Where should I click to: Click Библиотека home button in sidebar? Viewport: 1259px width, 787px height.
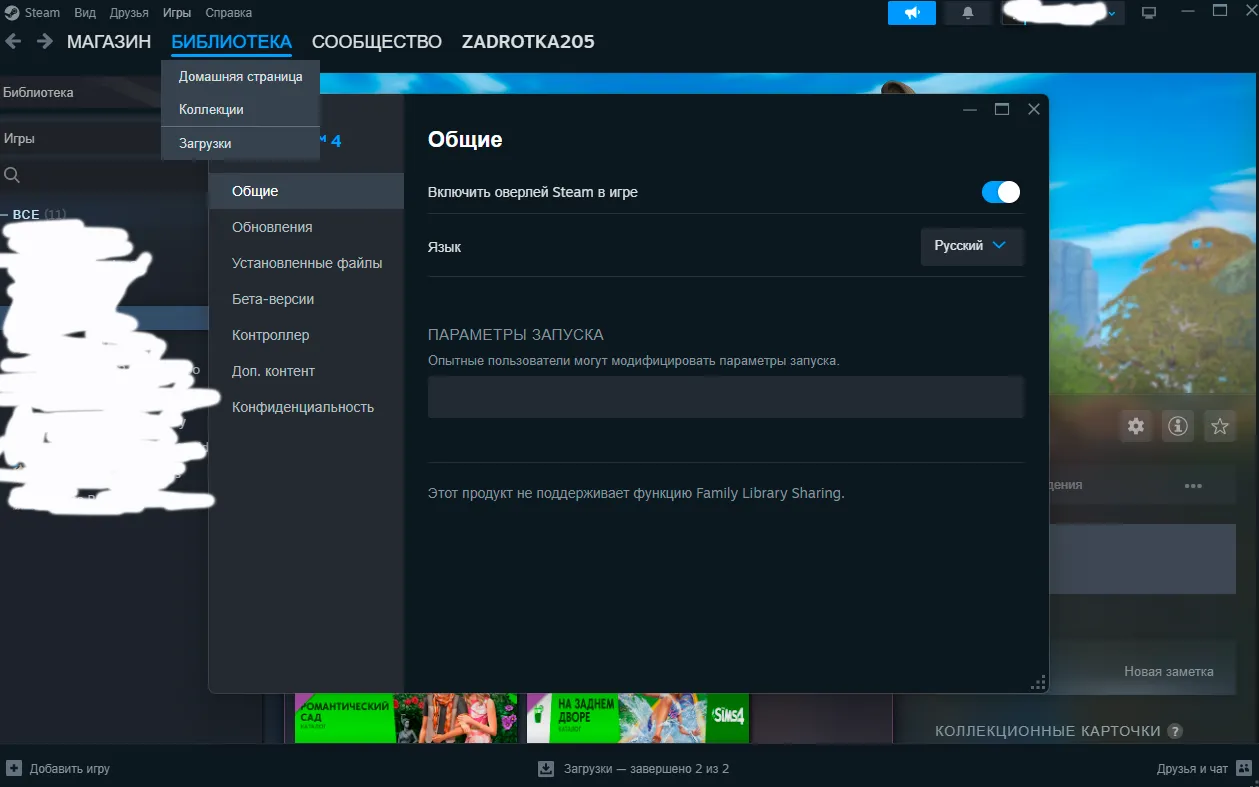click(80, 92)
